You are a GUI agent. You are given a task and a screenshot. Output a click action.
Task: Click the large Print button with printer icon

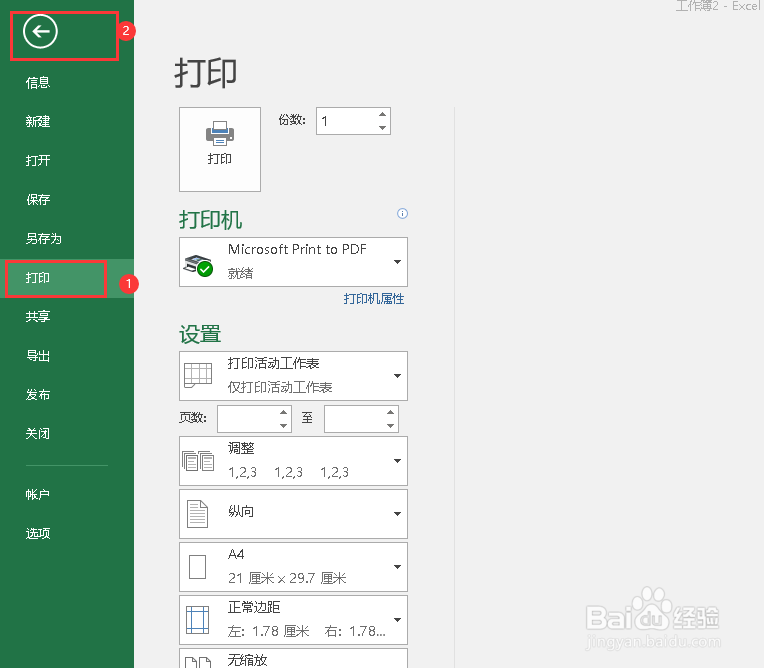pos(220,149)
